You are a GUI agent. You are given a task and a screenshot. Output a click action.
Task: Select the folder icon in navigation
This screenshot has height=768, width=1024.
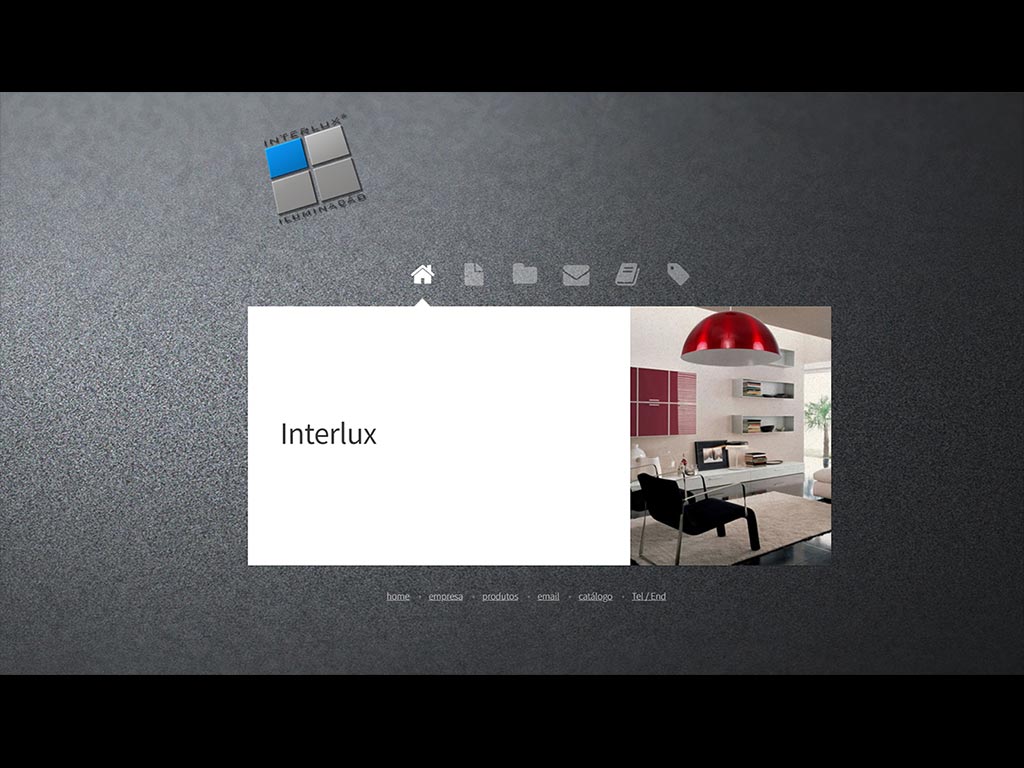(x=525, y=274)
